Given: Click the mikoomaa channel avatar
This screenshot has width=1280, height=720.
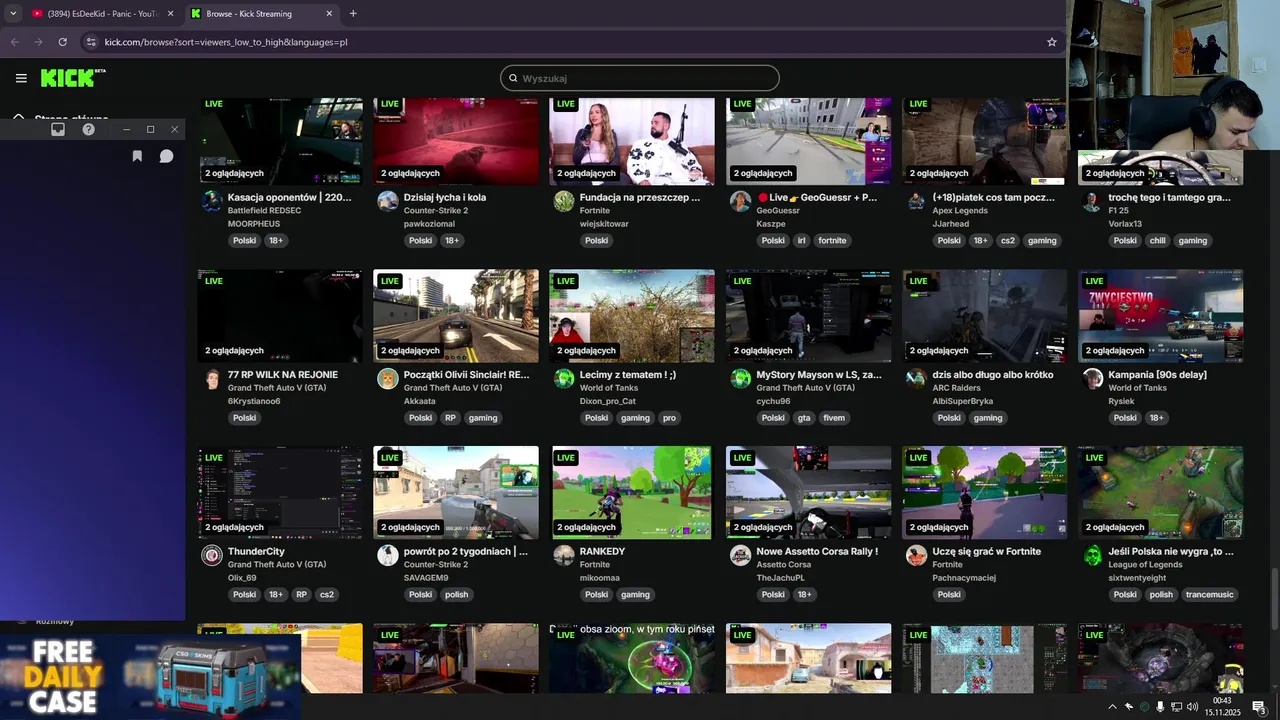Looking at the screenshot, I should coord(564,555).
